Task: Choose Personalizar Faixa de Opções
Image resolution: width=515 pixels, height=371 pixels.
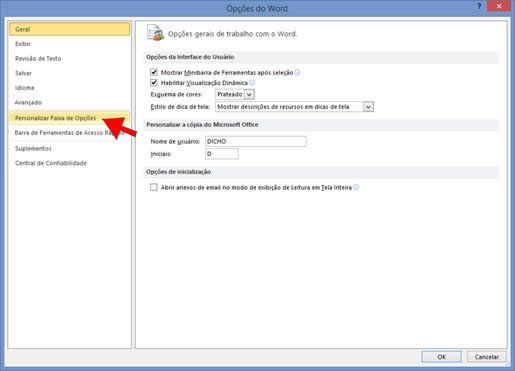Action: [70, 118]
